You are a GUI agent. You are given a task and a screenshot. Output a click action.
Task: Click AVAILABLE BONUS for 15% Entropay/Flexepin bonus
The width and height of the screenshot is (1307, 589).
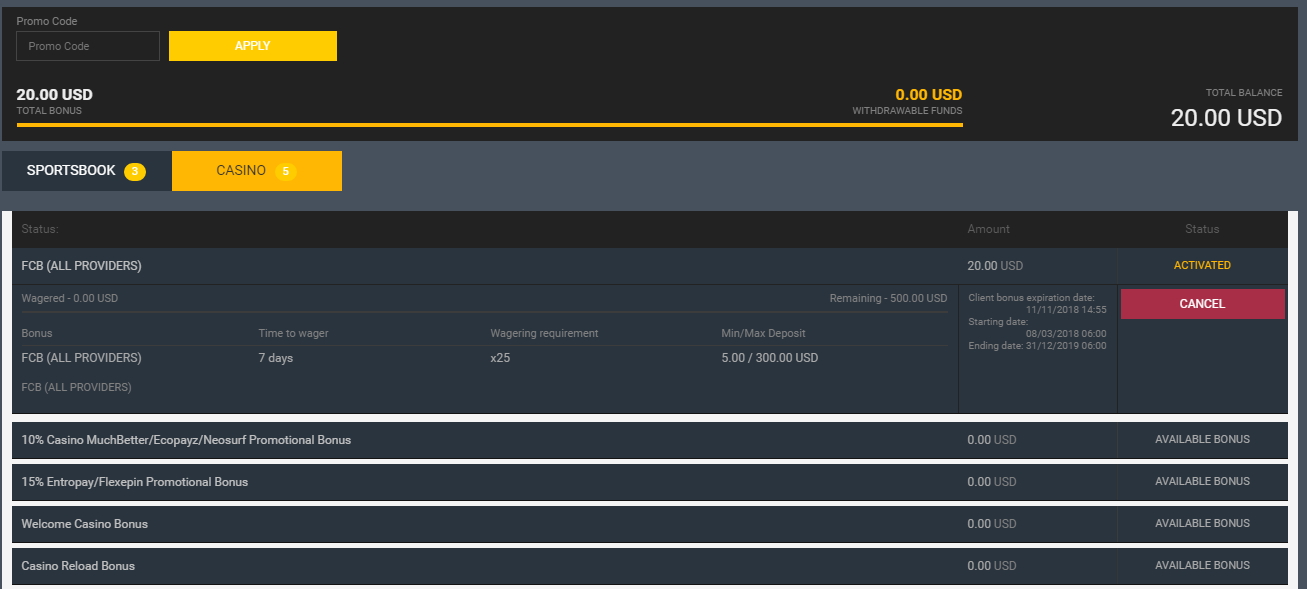[x=1202, y=482]
